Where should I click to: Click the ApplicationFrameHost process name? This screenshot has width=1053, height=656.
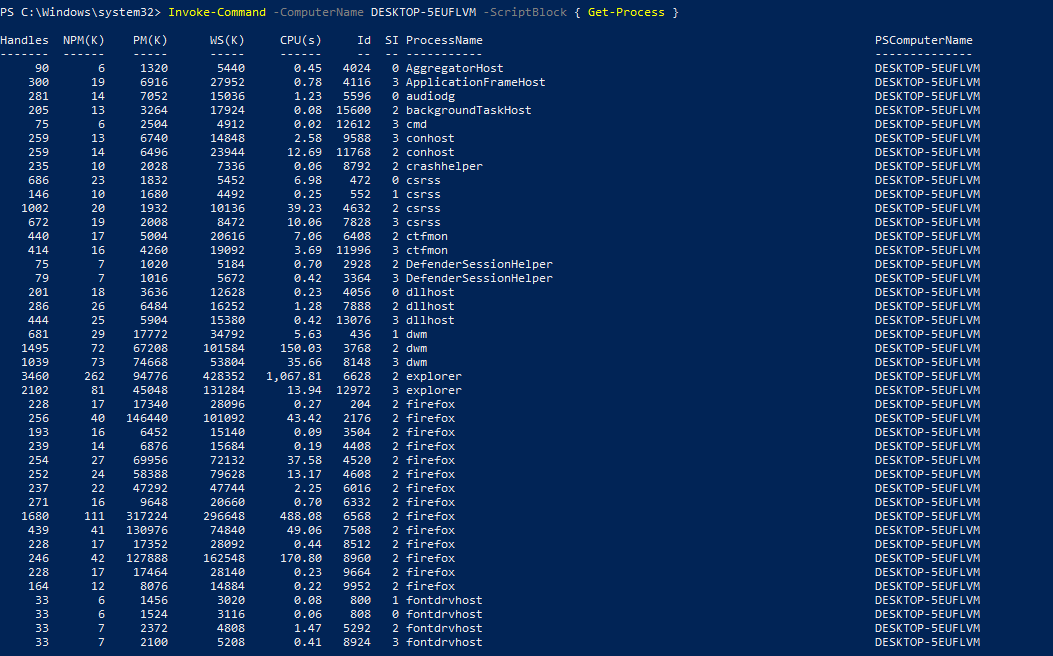coord(475,82)
